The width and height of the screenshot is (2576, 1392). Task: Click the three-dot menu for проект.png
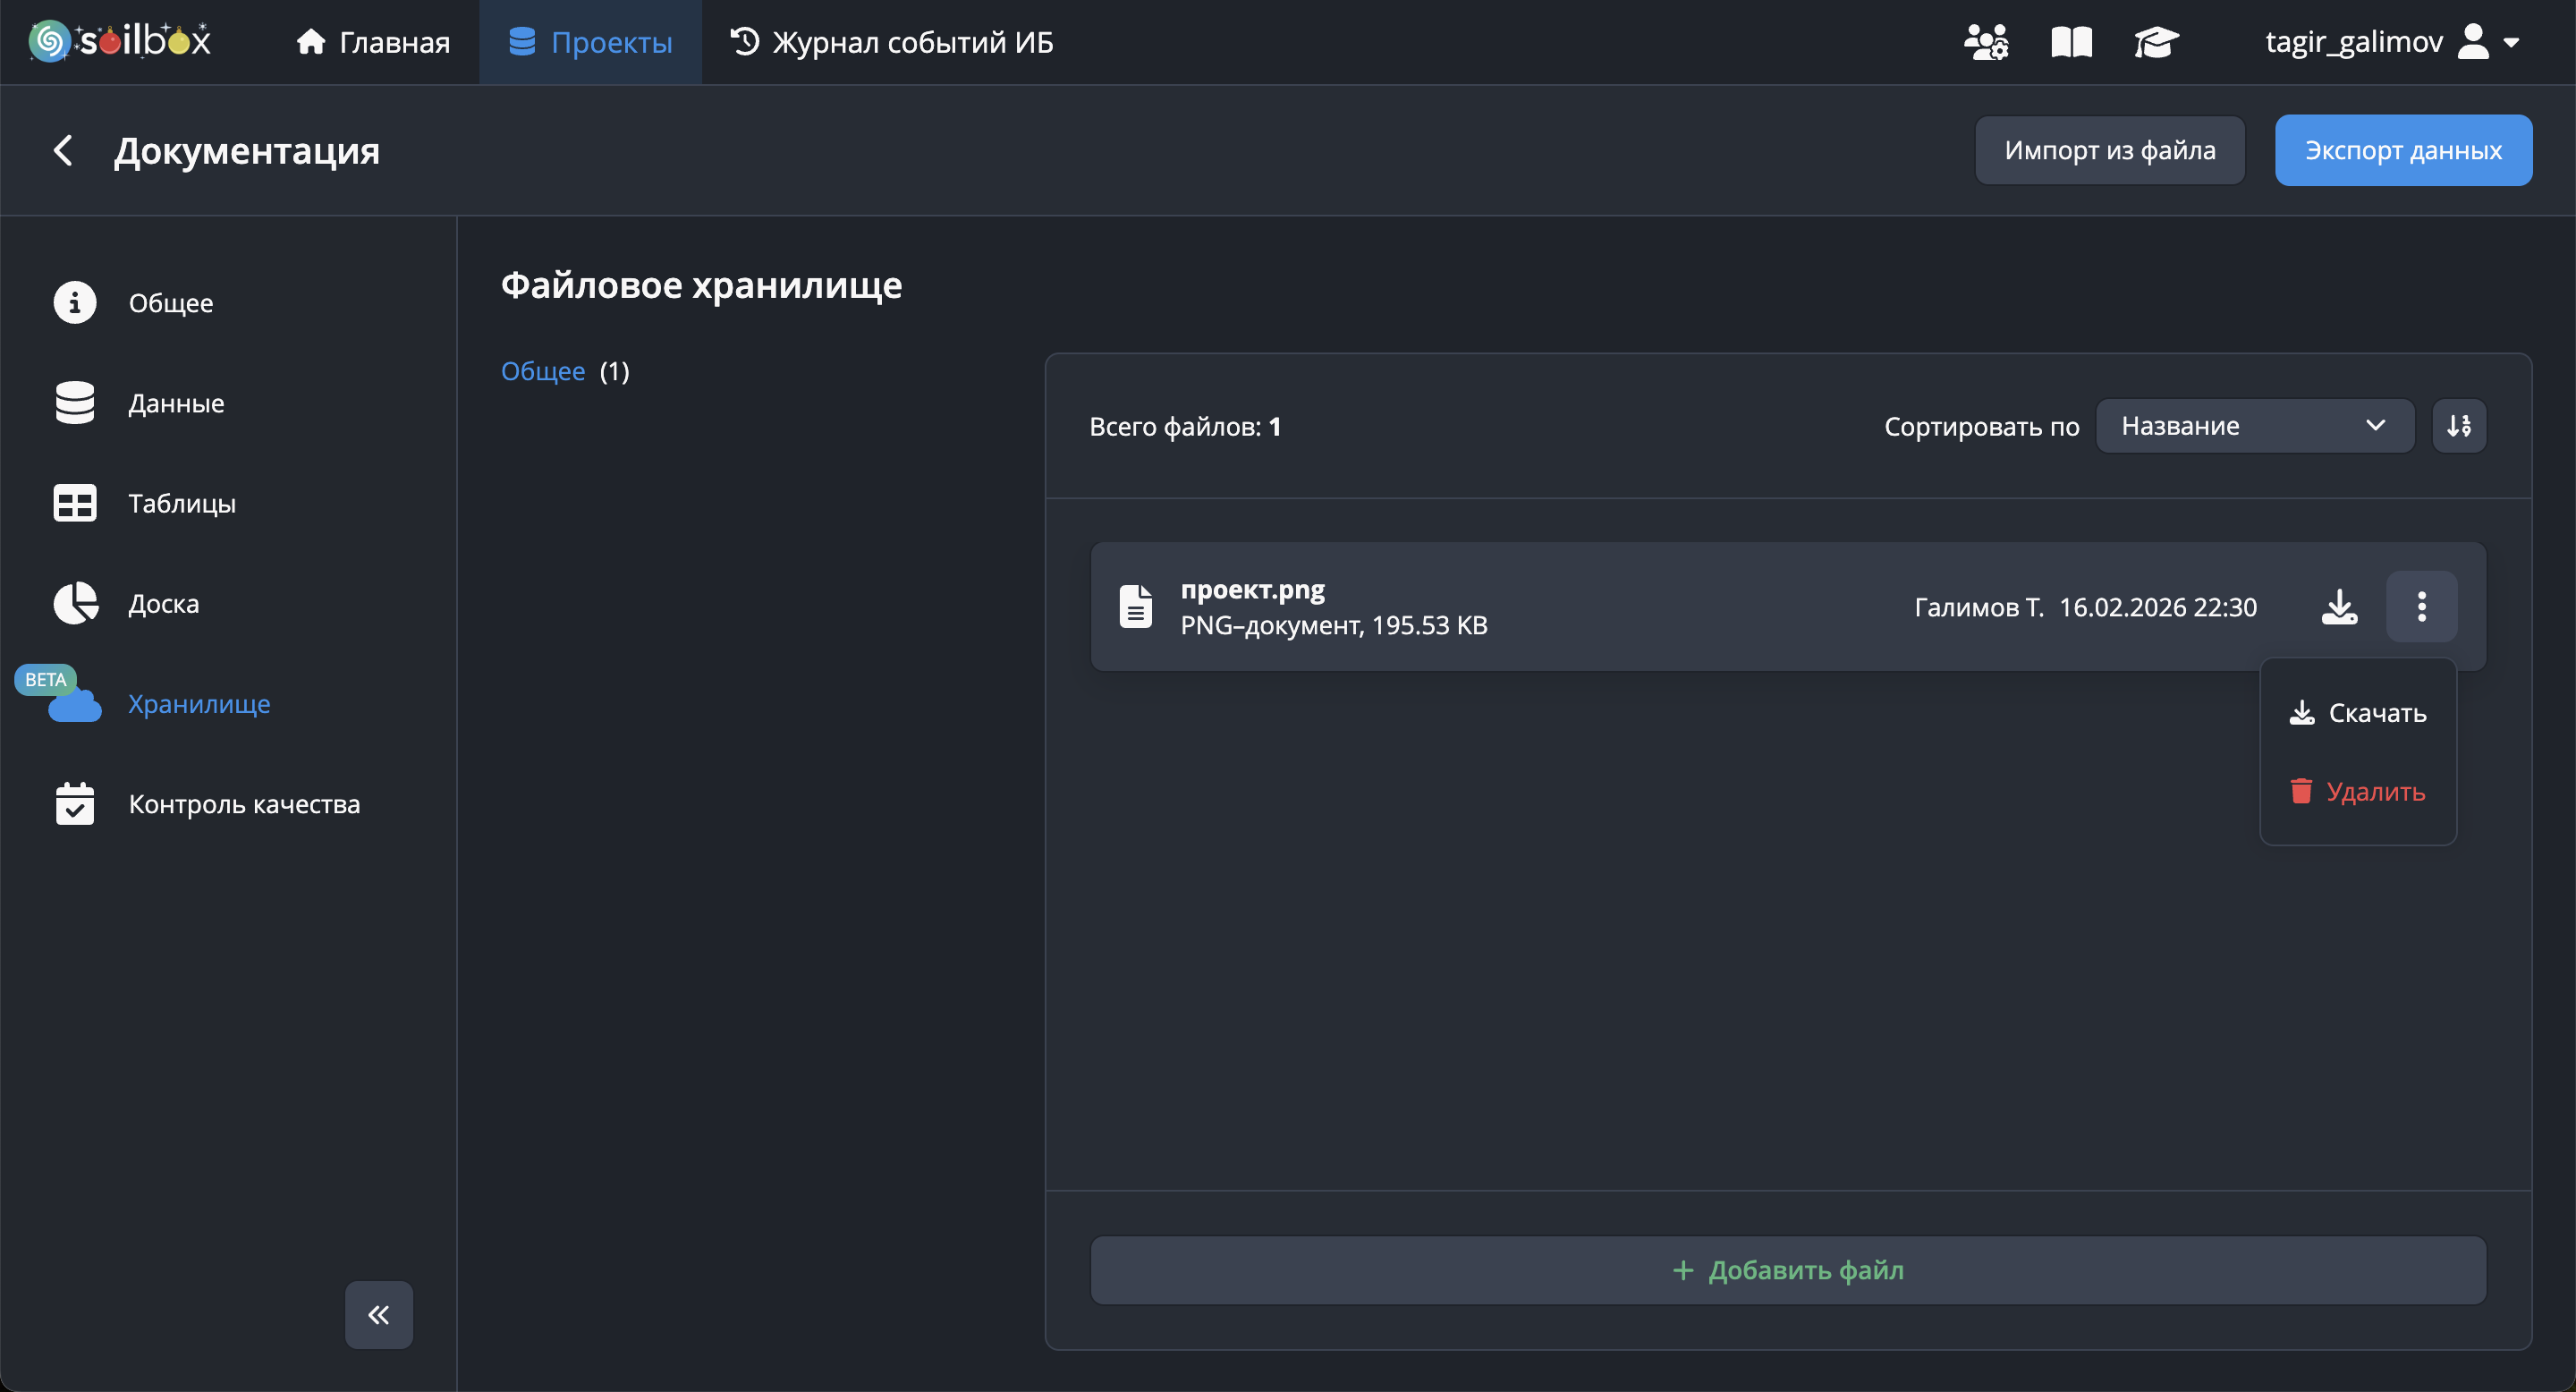[x=2421, y=607]
